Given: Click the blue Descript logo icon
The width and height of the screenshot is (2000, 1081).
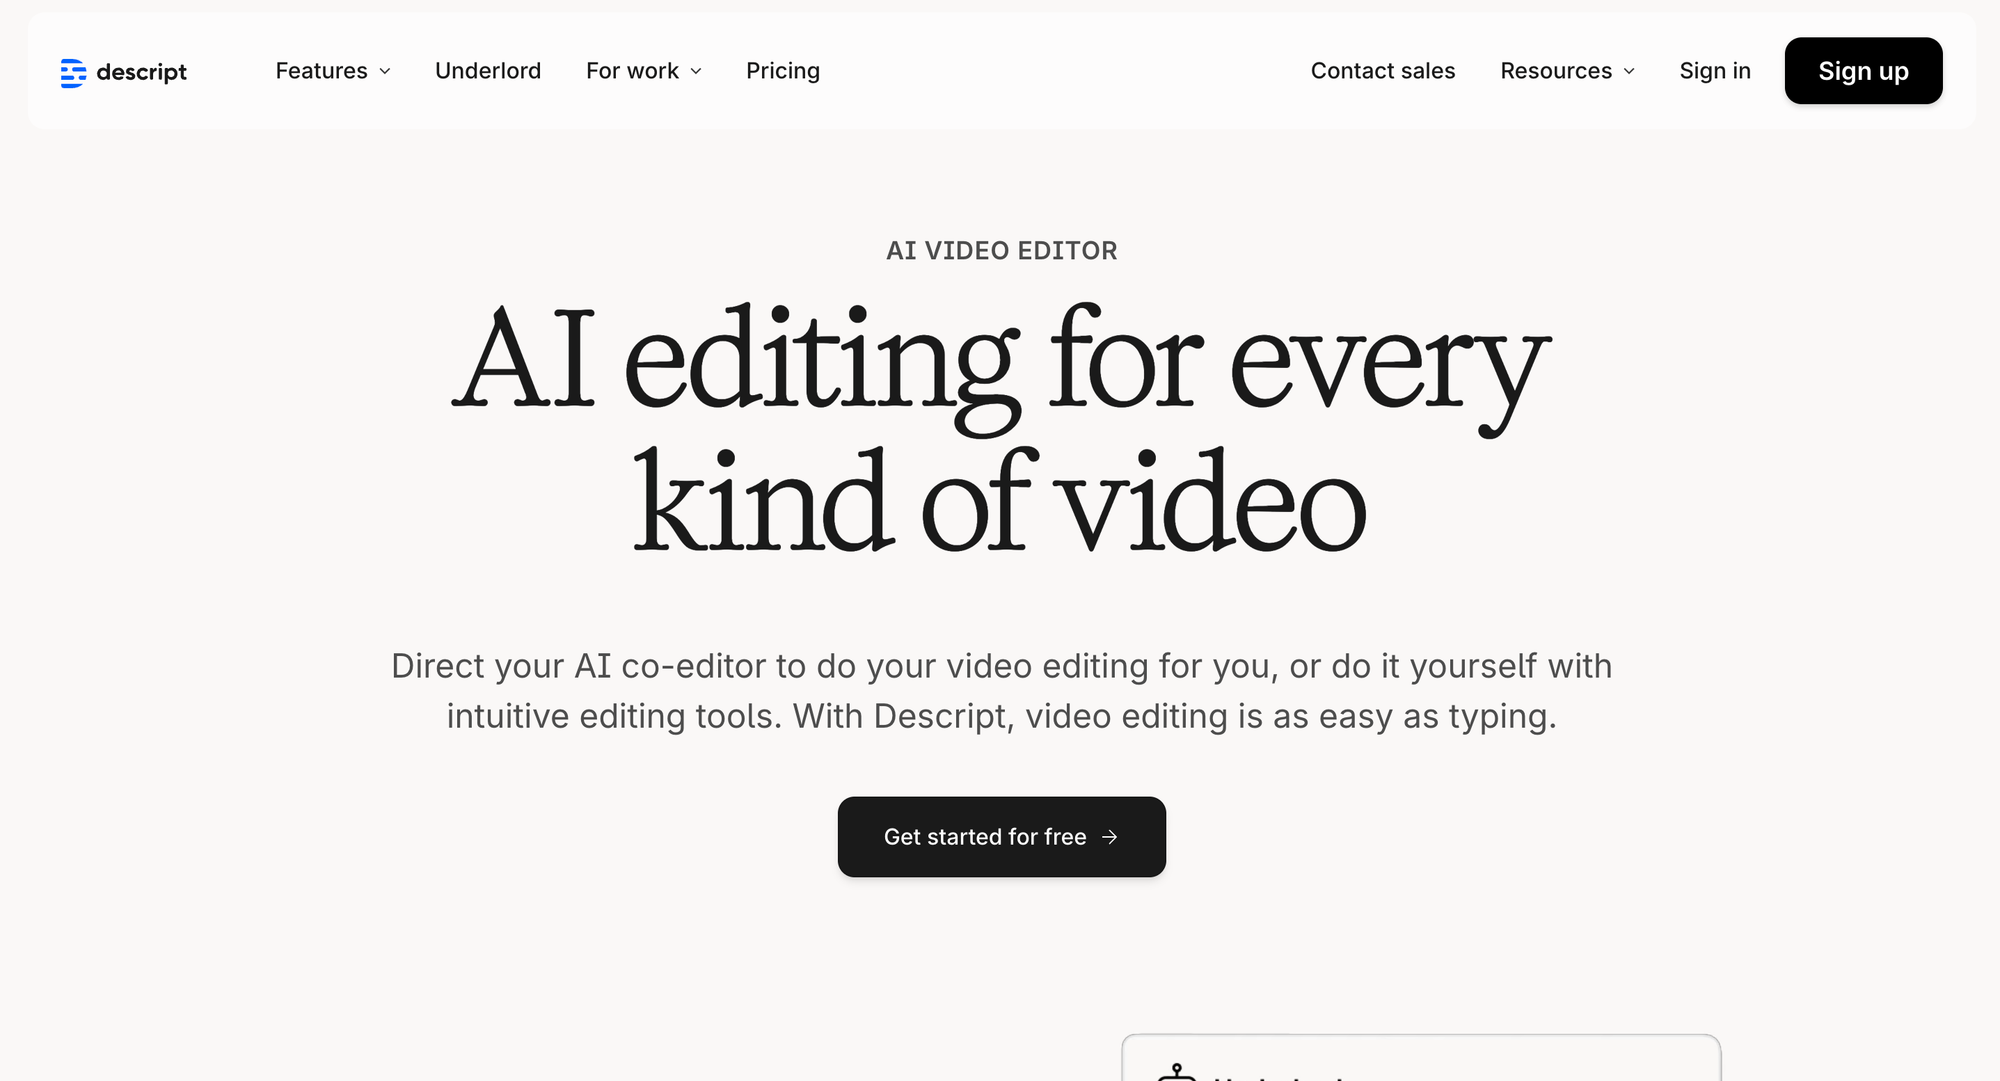Looking at the screenshot, I should [x=73, y=72].
